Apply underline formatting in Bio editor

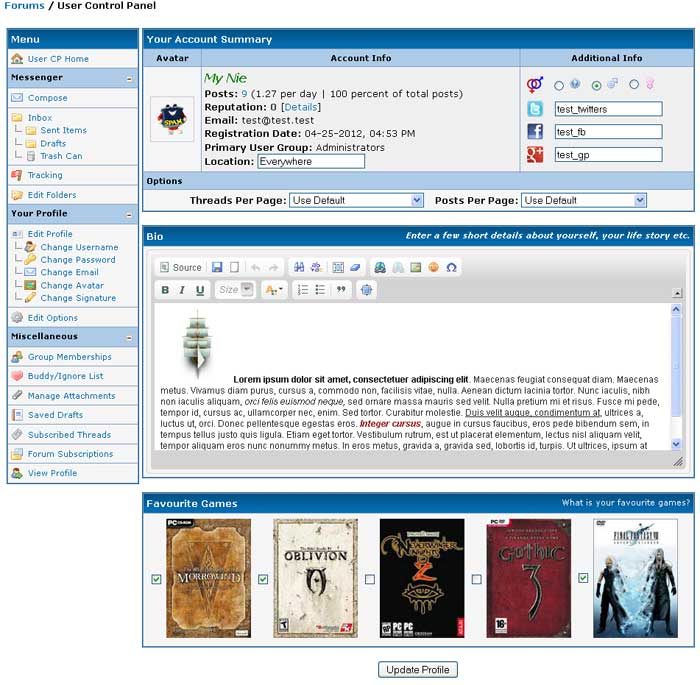[200, 290]
